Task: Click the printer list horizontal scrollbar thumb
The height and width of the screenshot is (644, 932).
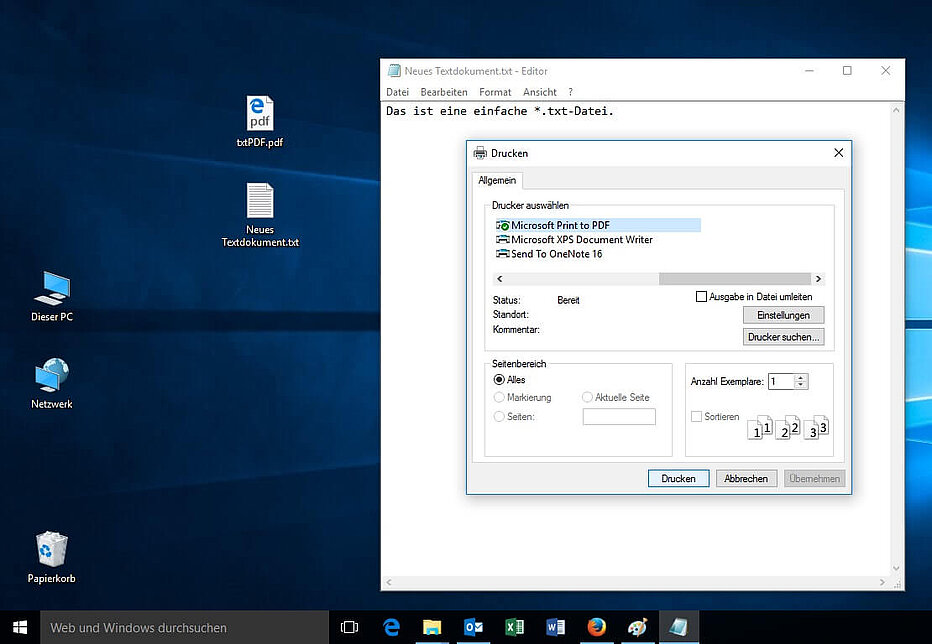Action: [735, 279]
